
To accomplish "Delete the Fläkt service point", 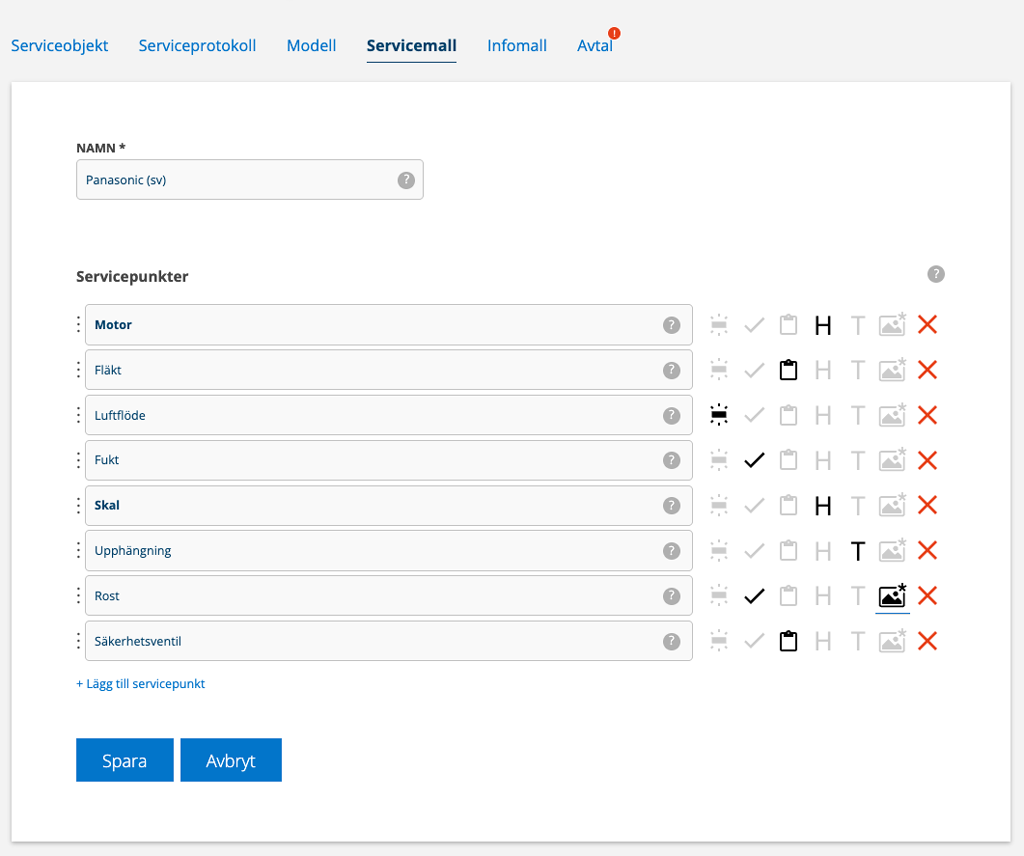I will 927,370.
